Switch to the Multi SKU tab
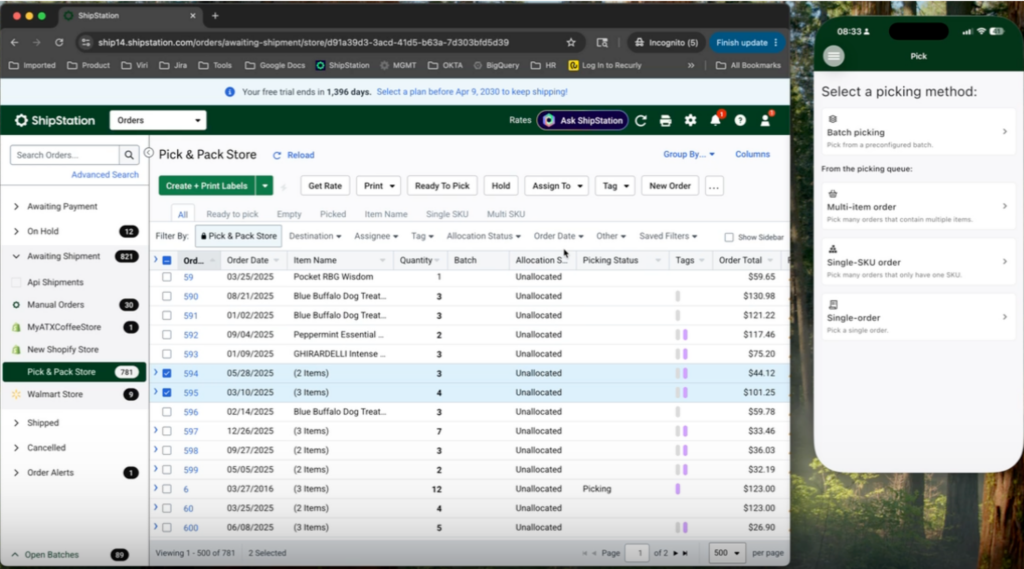The image size is (1024, 569). click(x=506, y=214)
